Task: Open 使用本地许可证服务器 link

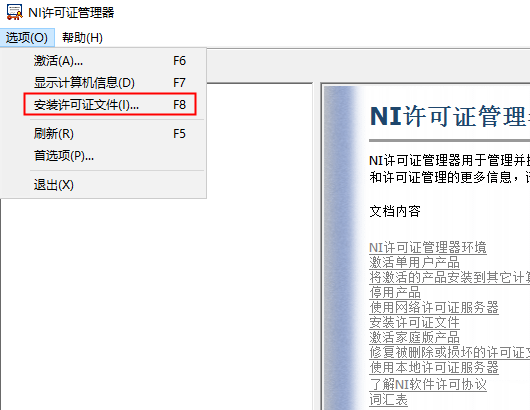Action: tap(434, 367)
